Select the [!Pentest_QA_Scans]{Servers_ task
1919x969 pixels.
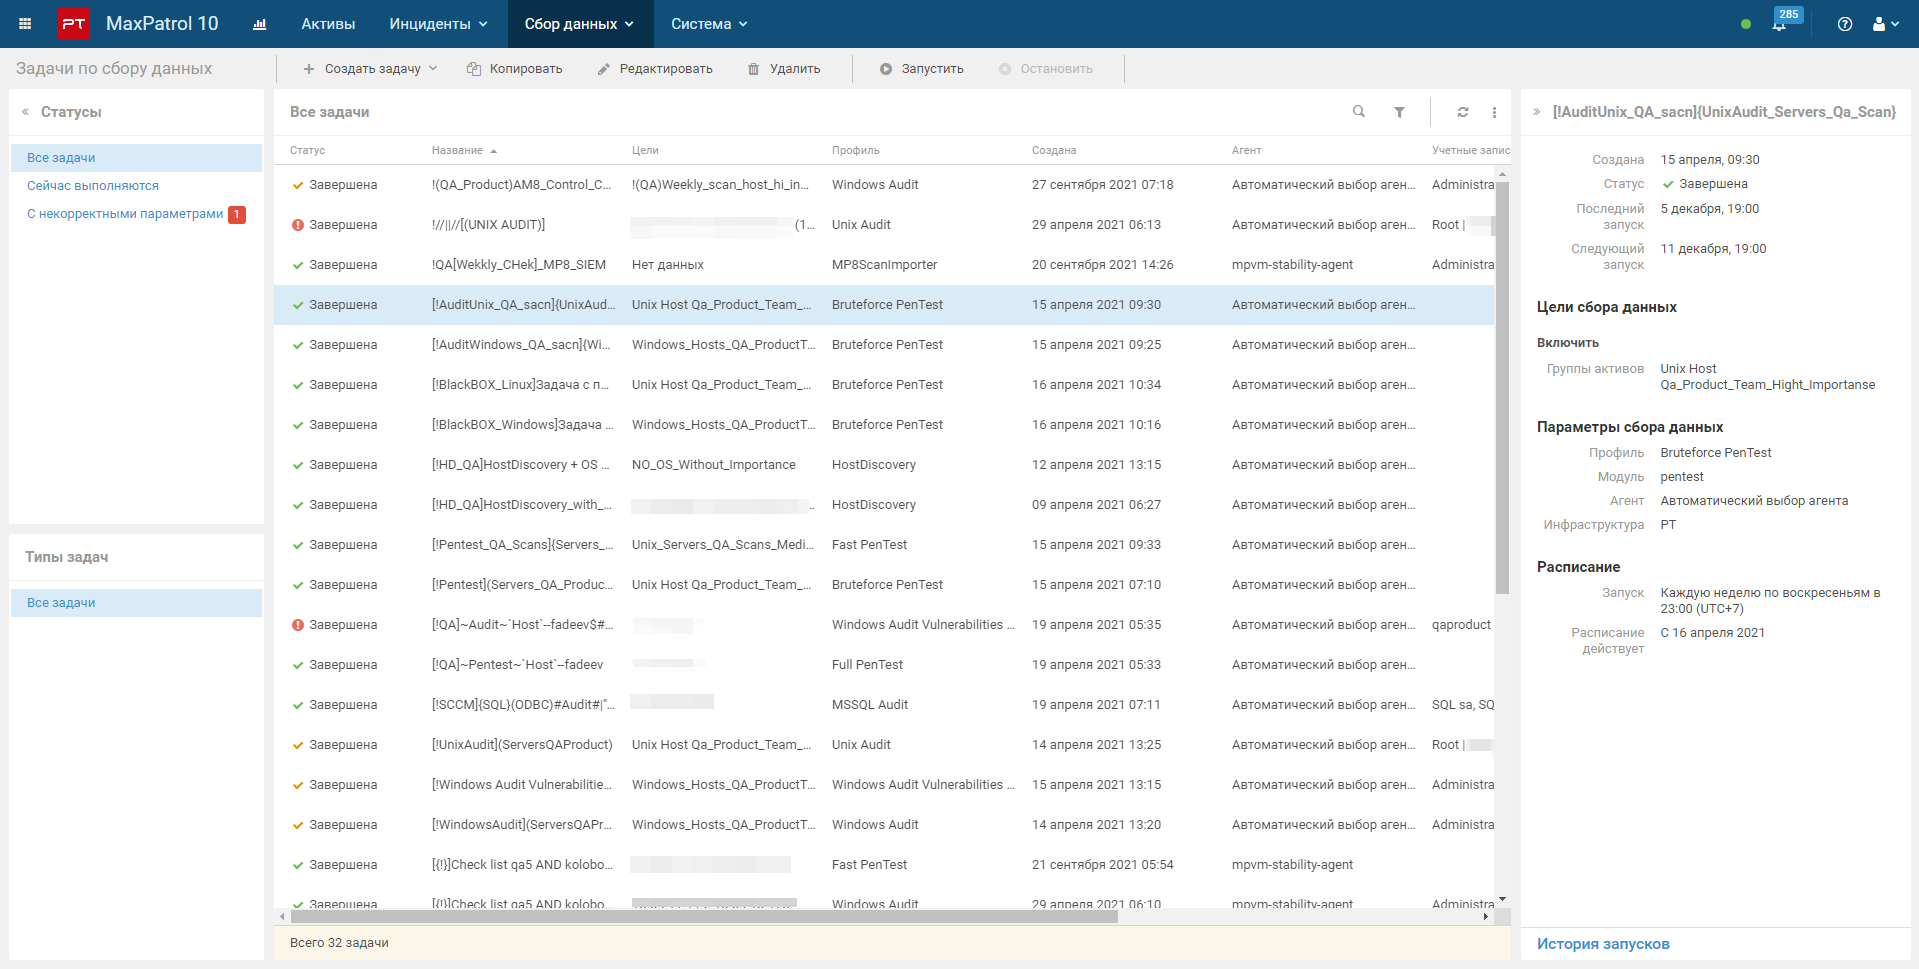(884, 545)
